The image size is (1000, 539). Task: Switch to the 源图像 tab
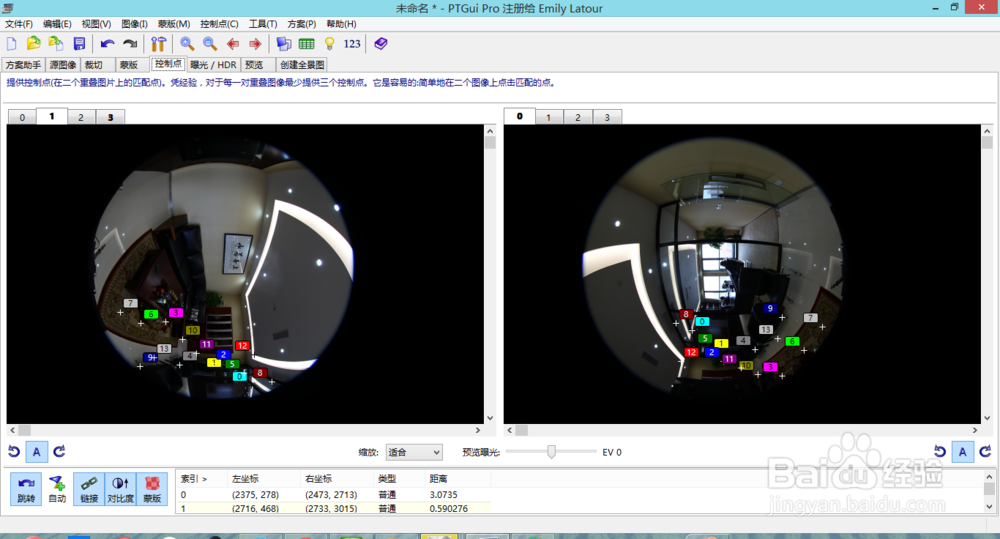click(x=62, y=64)
